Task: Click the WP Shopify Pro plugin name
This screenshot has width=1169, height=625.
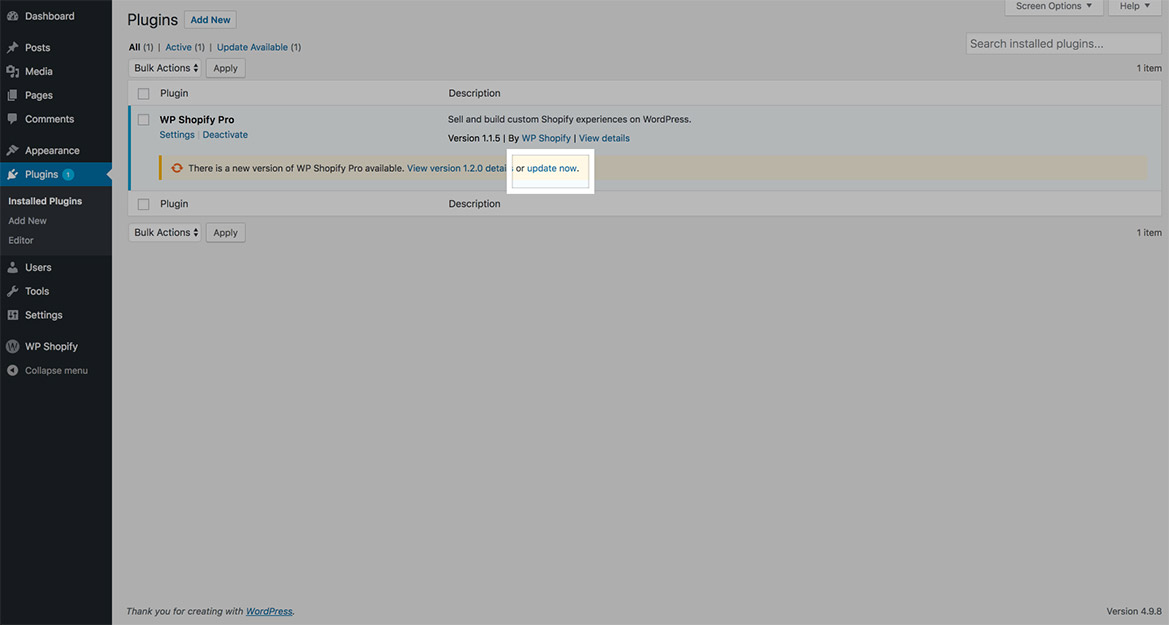Action: (197, 119)
